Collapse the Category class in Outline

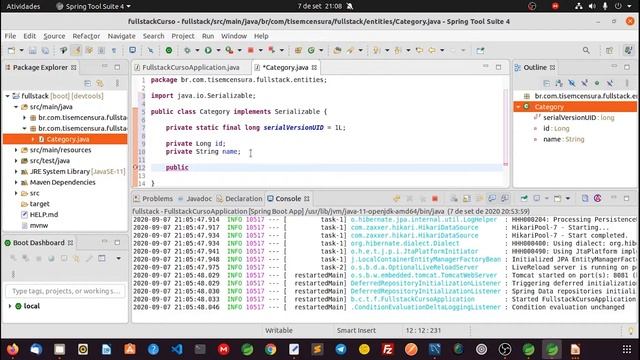tap(518, 107)
